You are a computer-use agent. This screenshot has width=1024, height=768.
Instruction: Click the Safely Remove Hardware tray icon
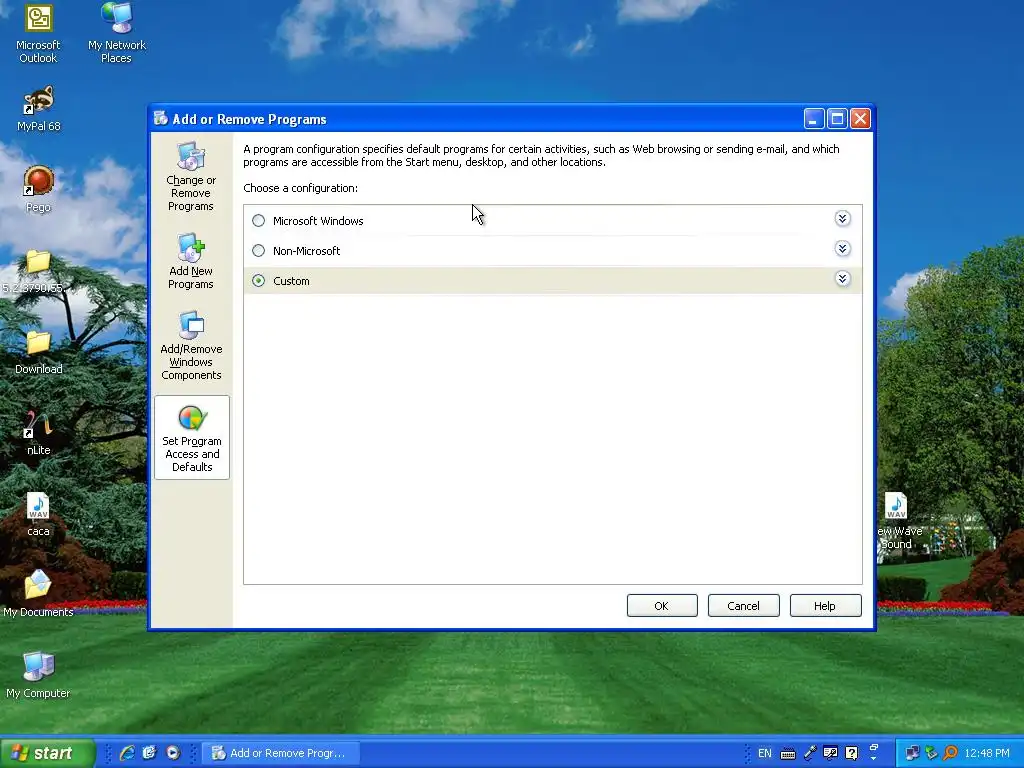[x=932, y=753]
